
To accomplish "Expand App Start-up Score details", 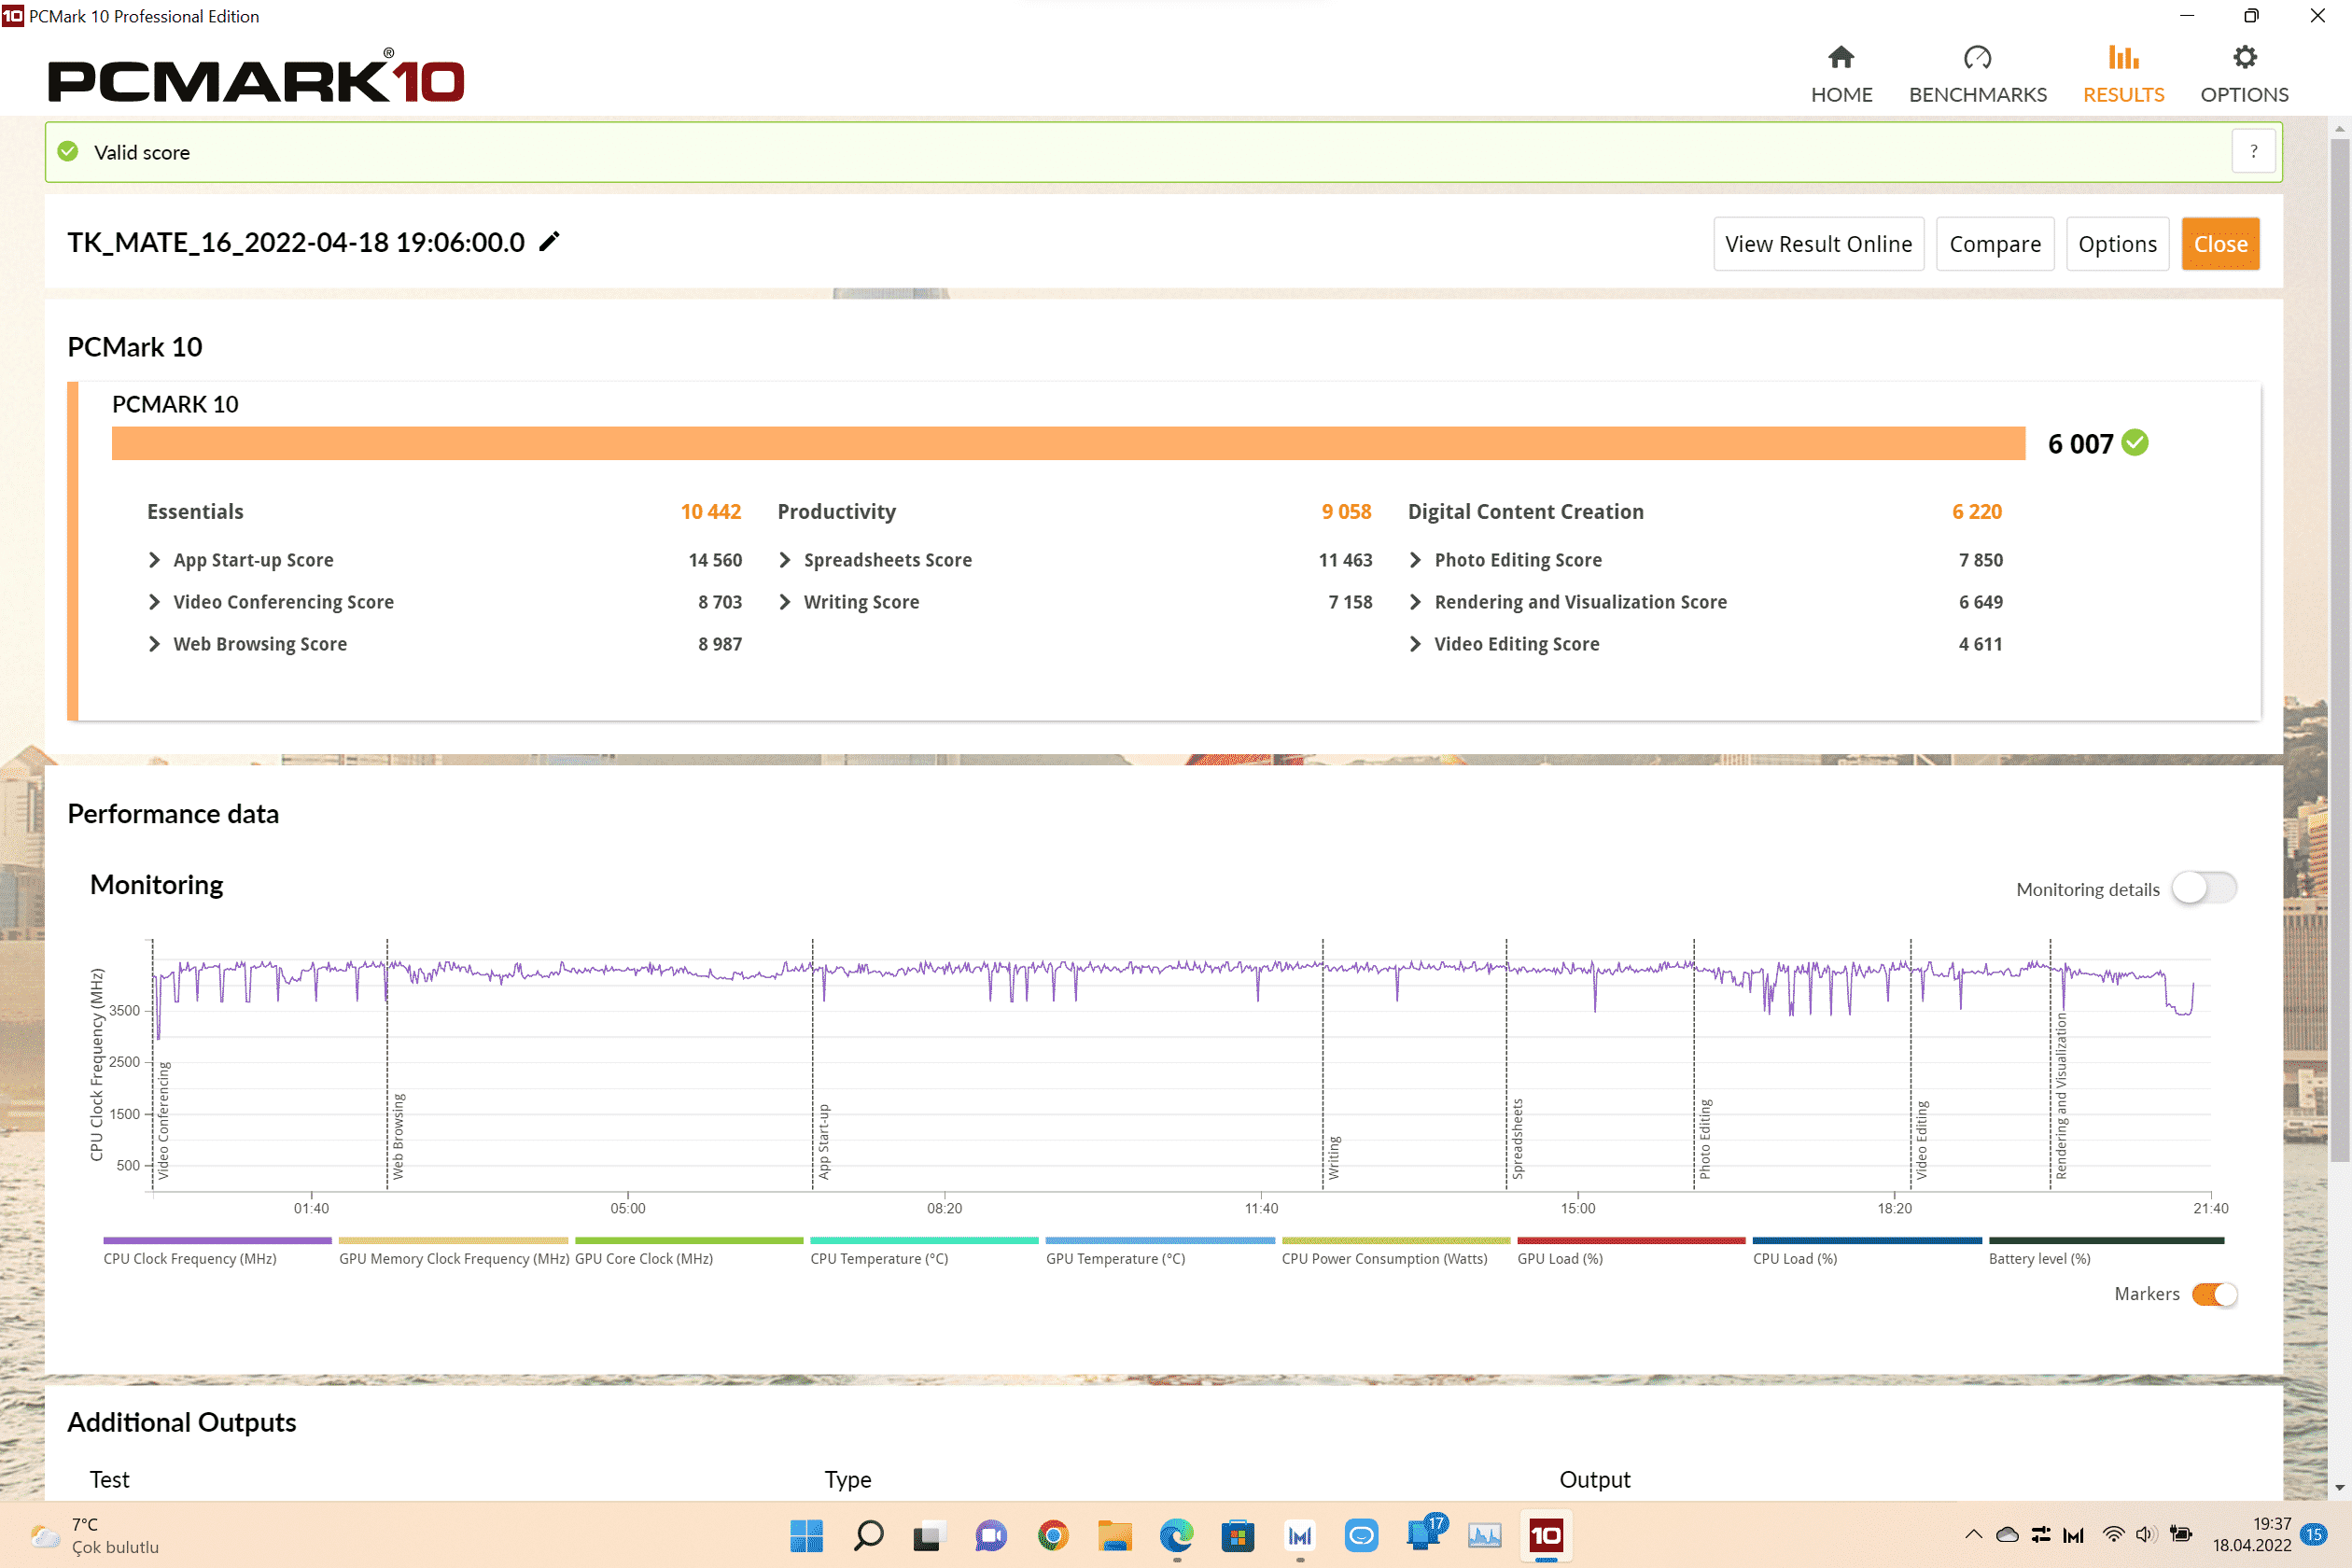I will tap(154, 560).
